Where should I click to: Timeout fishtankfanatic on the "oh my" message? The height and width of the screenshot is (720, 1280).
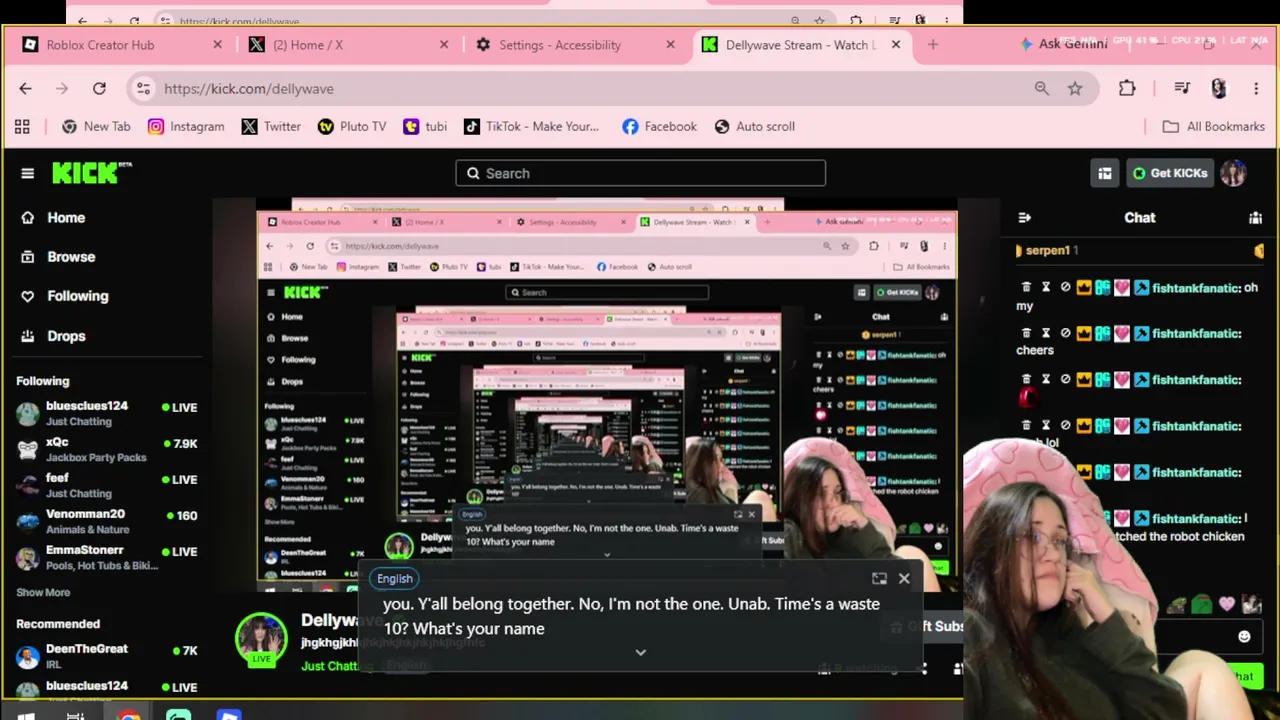[1046, 287]
